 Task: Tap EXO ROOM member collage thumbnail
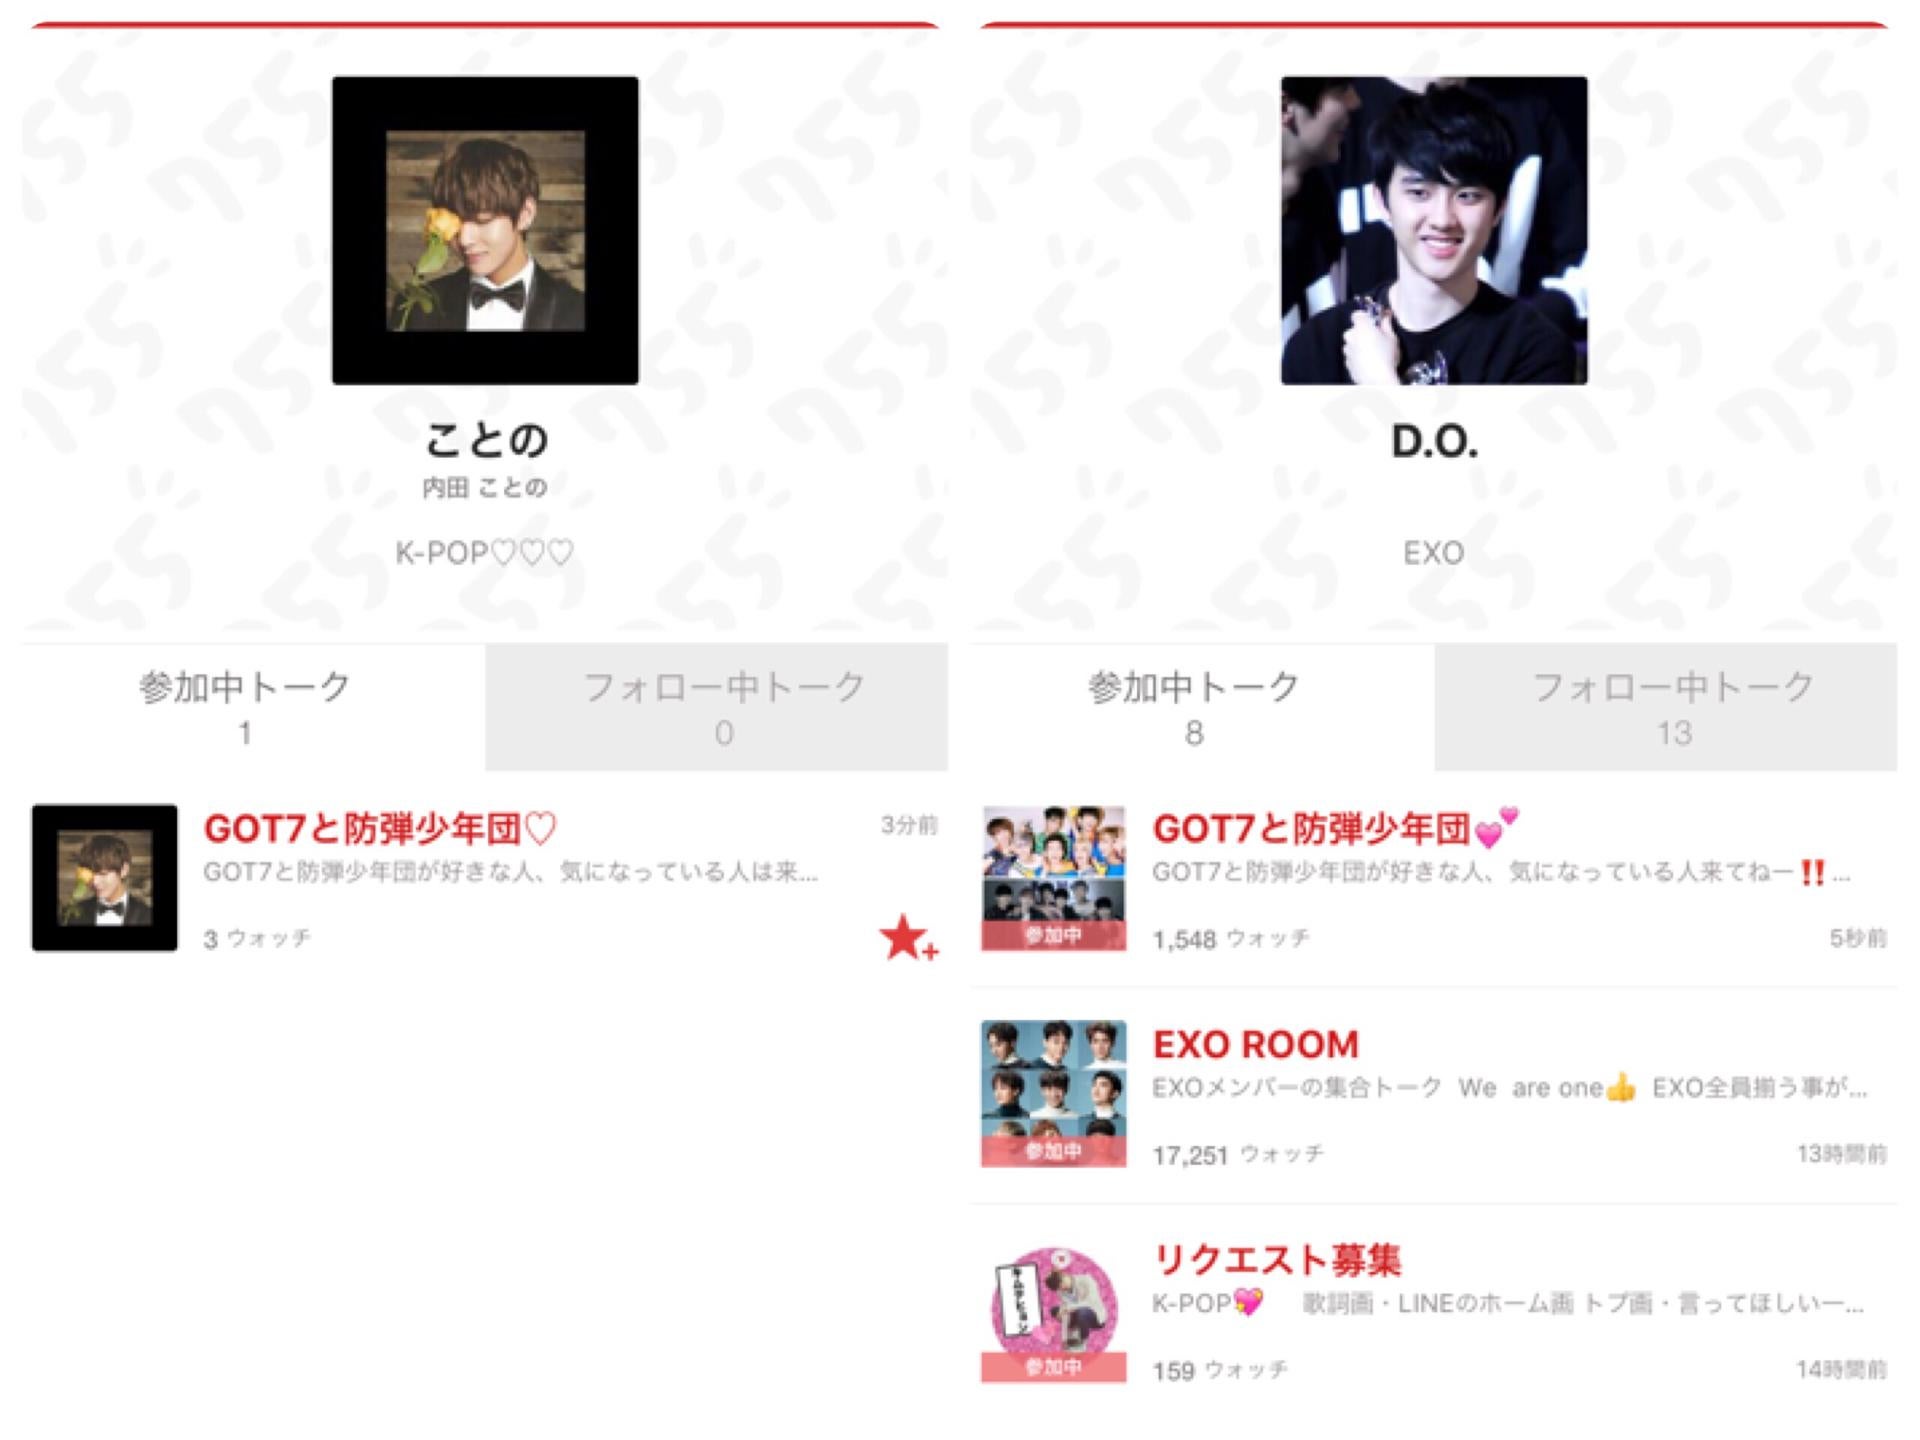[x=1053, y=1093]
